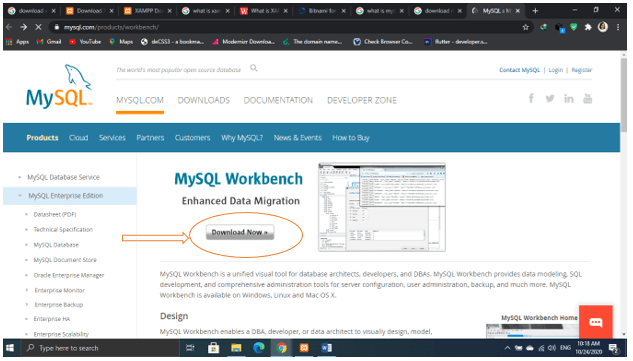Open MySQL Database Service sidebar link
The width and height of the screenshot is (633, 361).
pos(64,178)
